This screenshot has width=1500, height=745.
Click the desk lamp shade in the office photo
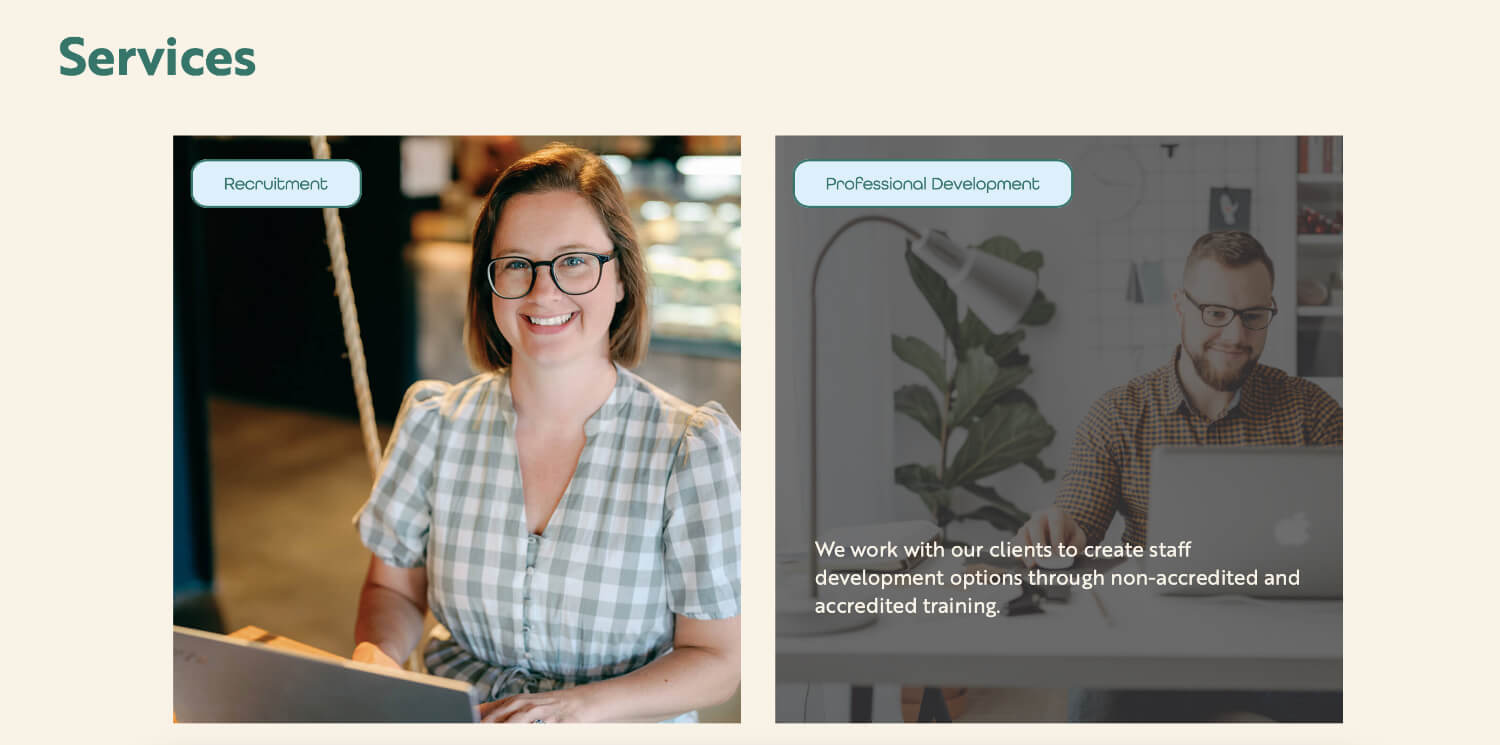click(x=975, y=279)
